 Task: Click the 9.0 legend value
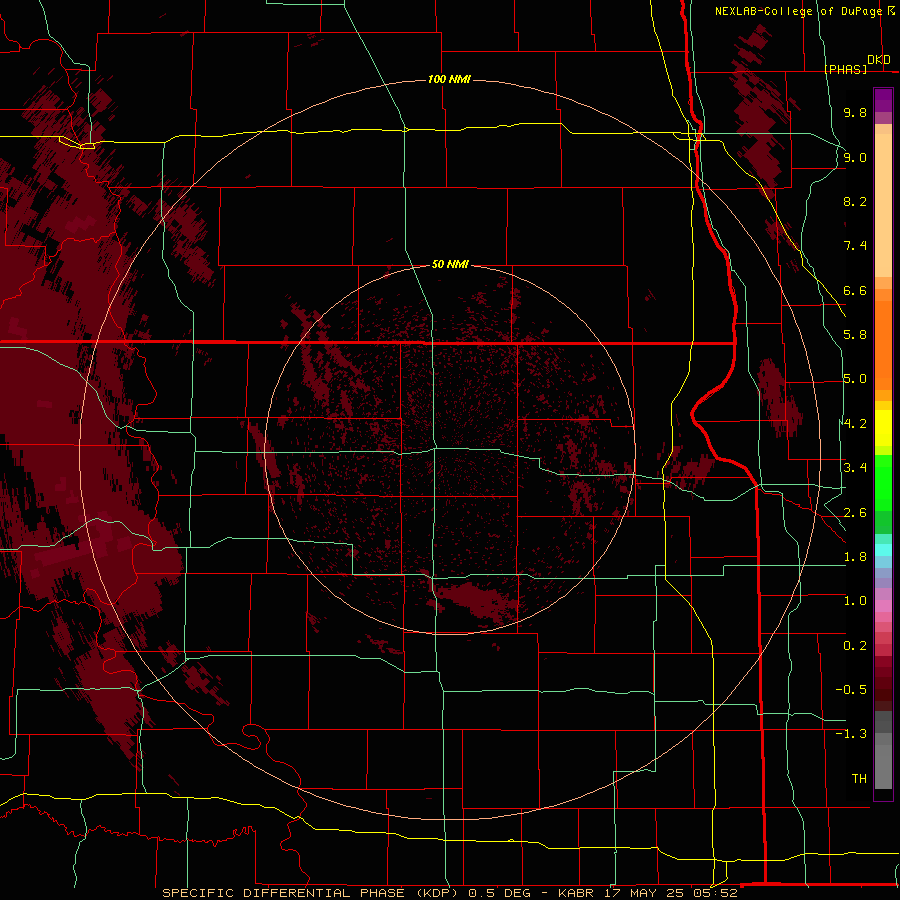coord(855,157)
